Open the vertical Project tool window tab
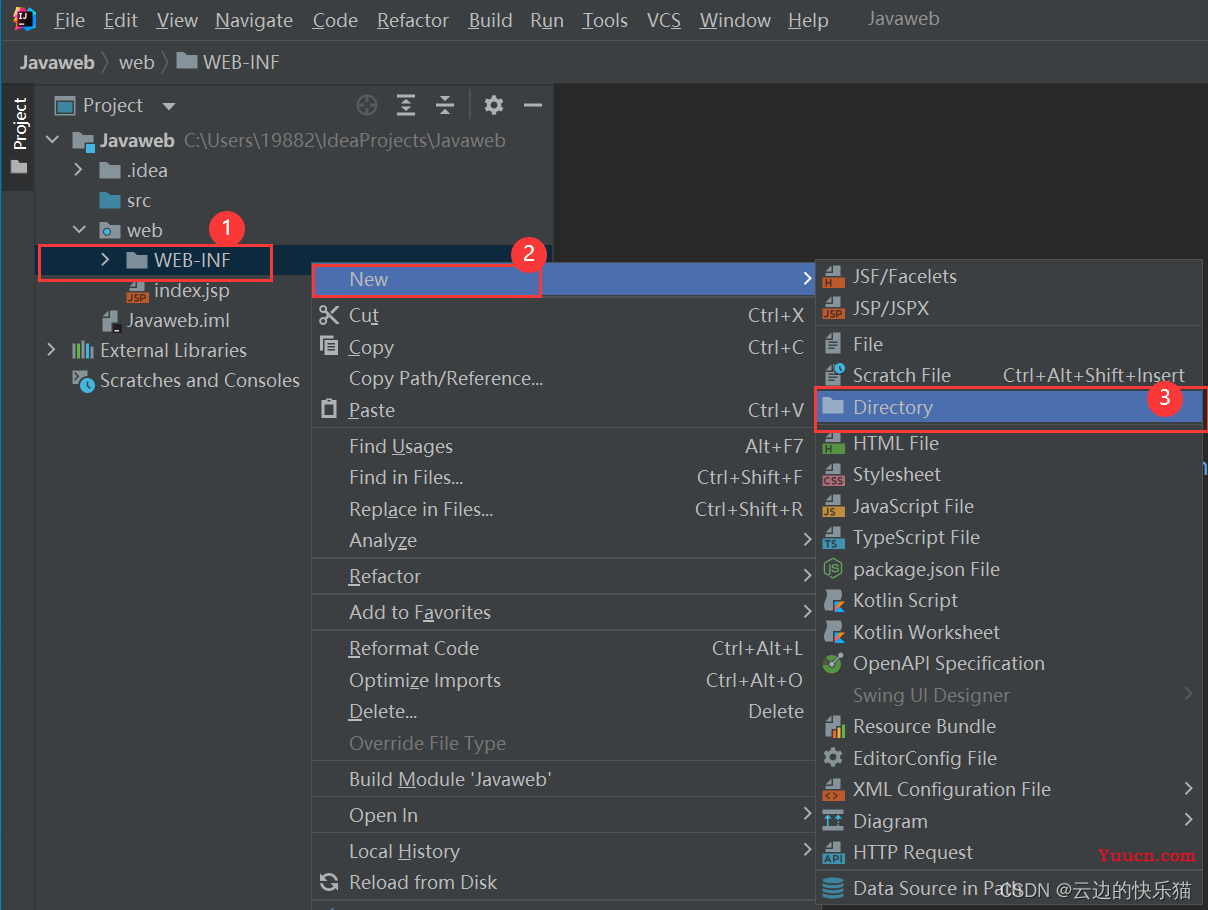 [x=19, y=136]
